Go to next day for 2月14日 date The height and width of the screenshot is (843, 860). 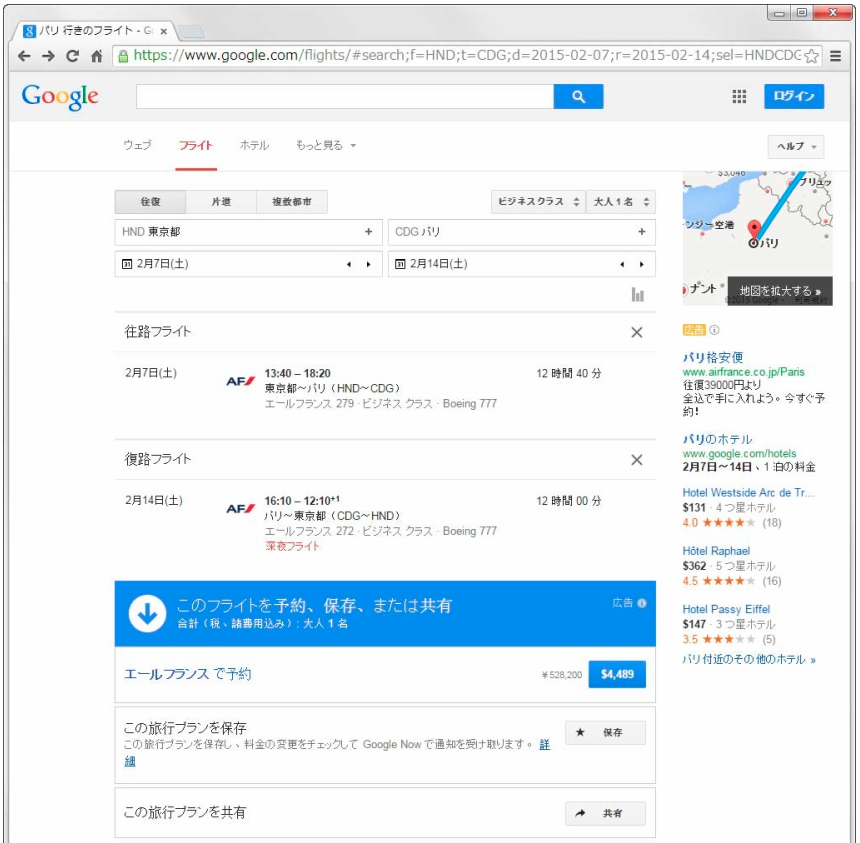coord(642,264)
